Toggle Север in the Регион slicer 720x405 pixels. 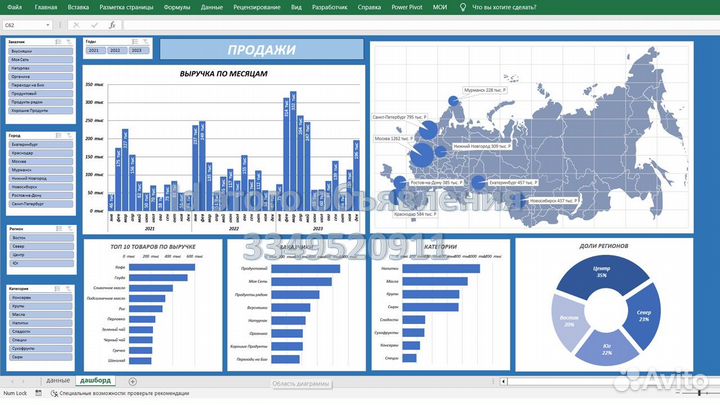(x=41, y=246)
